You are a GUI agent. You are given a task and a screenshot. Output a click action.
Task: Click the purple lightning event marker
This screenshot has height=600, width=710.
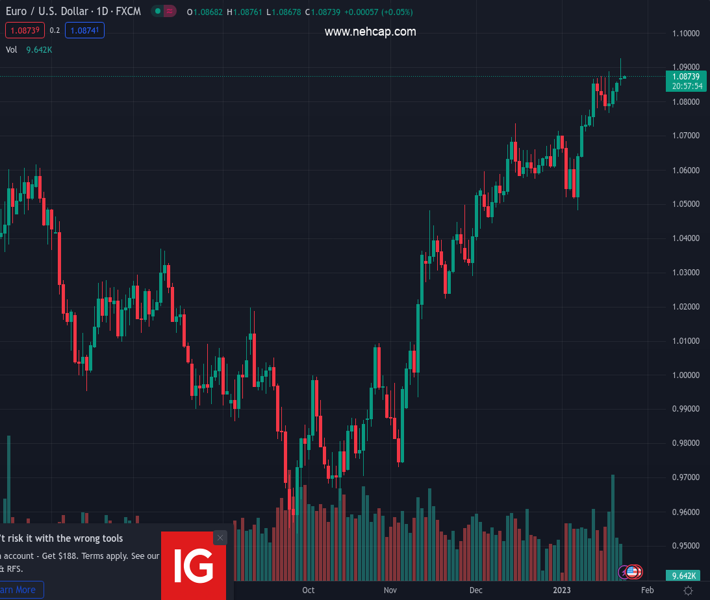(625, 572)
